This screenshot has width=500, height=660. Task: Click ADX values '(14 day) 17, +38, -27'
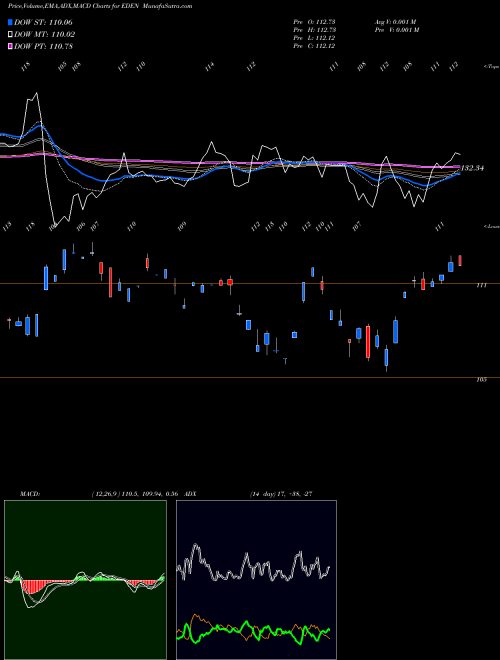point(281,494)
